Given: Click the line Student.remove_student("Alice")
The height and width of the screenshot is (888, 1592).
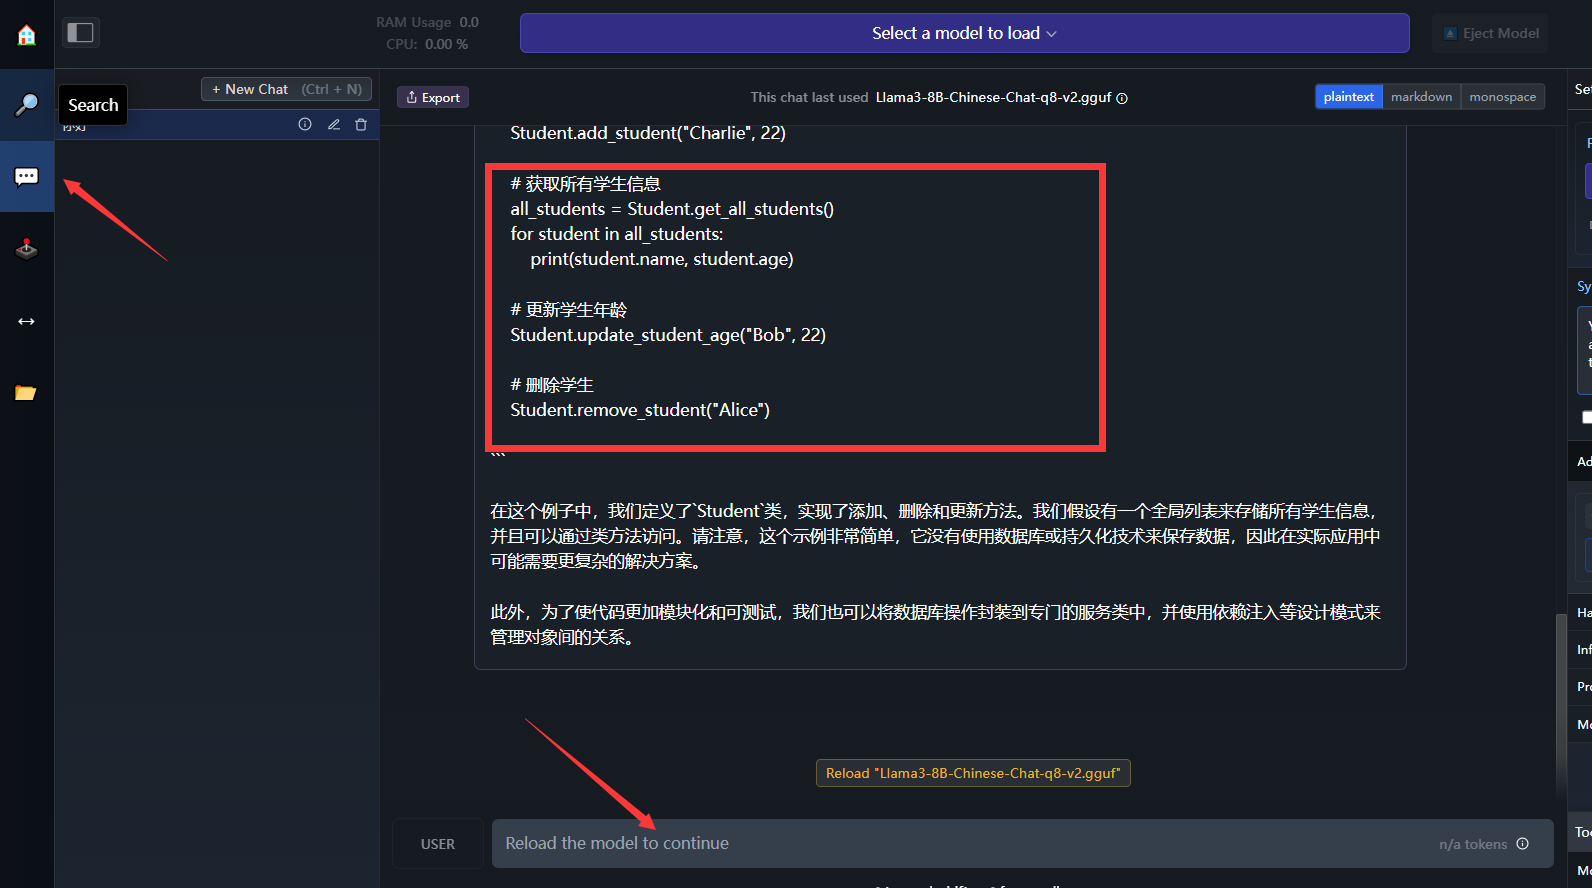Looking at the screenshot, I should pos(640,410).
